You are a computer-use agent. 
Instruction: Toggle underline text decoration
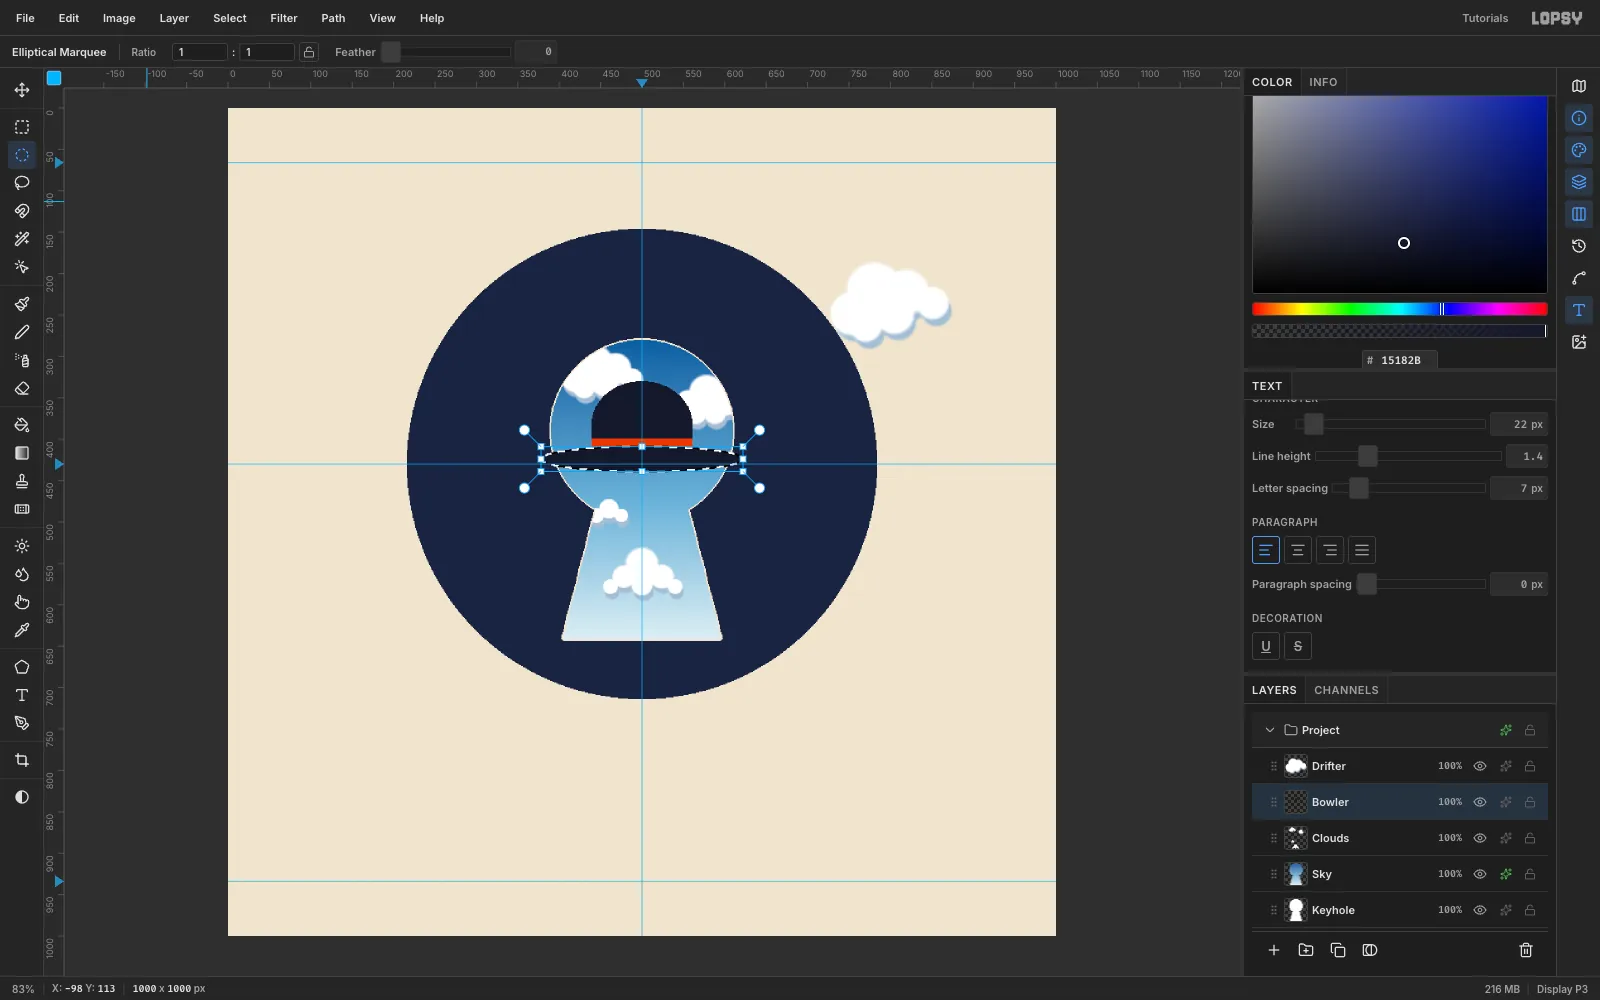pyautogui.click(x=1266, y=646)
